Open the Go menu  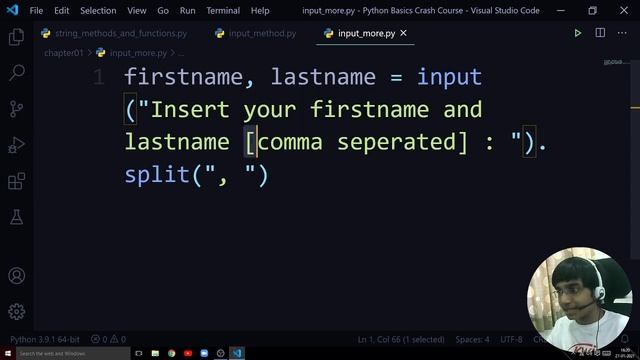(x=163, y=11)
